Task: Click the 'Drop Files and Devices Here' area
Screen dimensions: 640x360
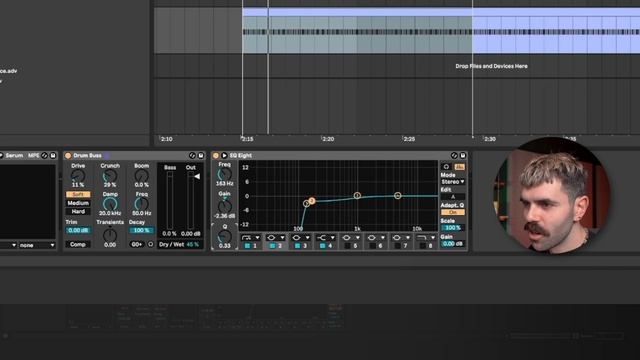Action: pos(491,66)
